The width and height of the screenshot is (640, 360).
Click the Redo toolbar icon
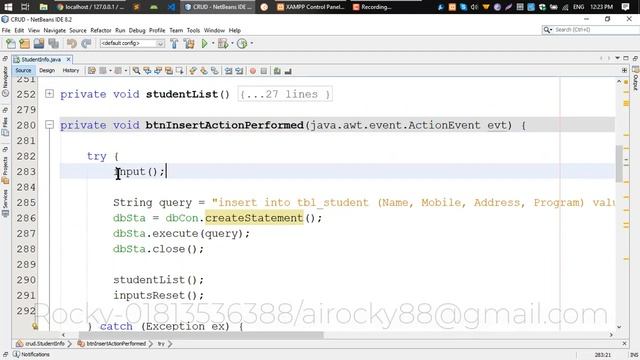click(x=86, y=43)
